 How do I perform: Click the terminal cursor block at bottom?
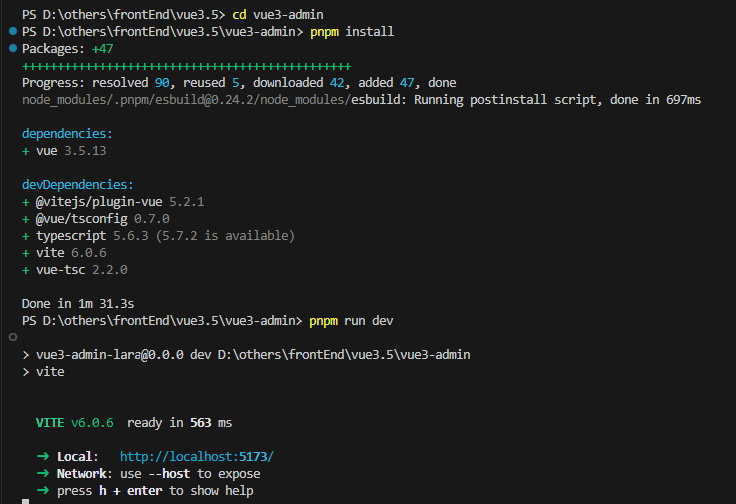25,501
